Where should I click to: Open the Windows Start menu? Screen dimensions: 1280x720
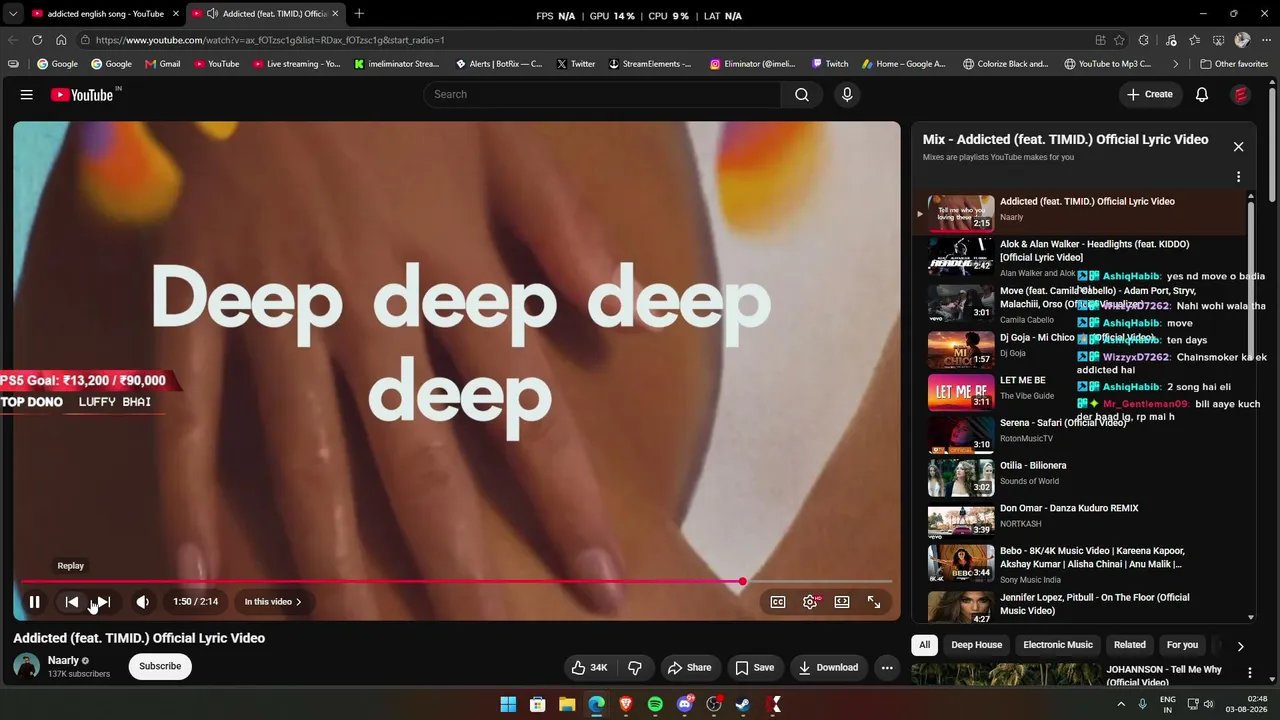508,705
